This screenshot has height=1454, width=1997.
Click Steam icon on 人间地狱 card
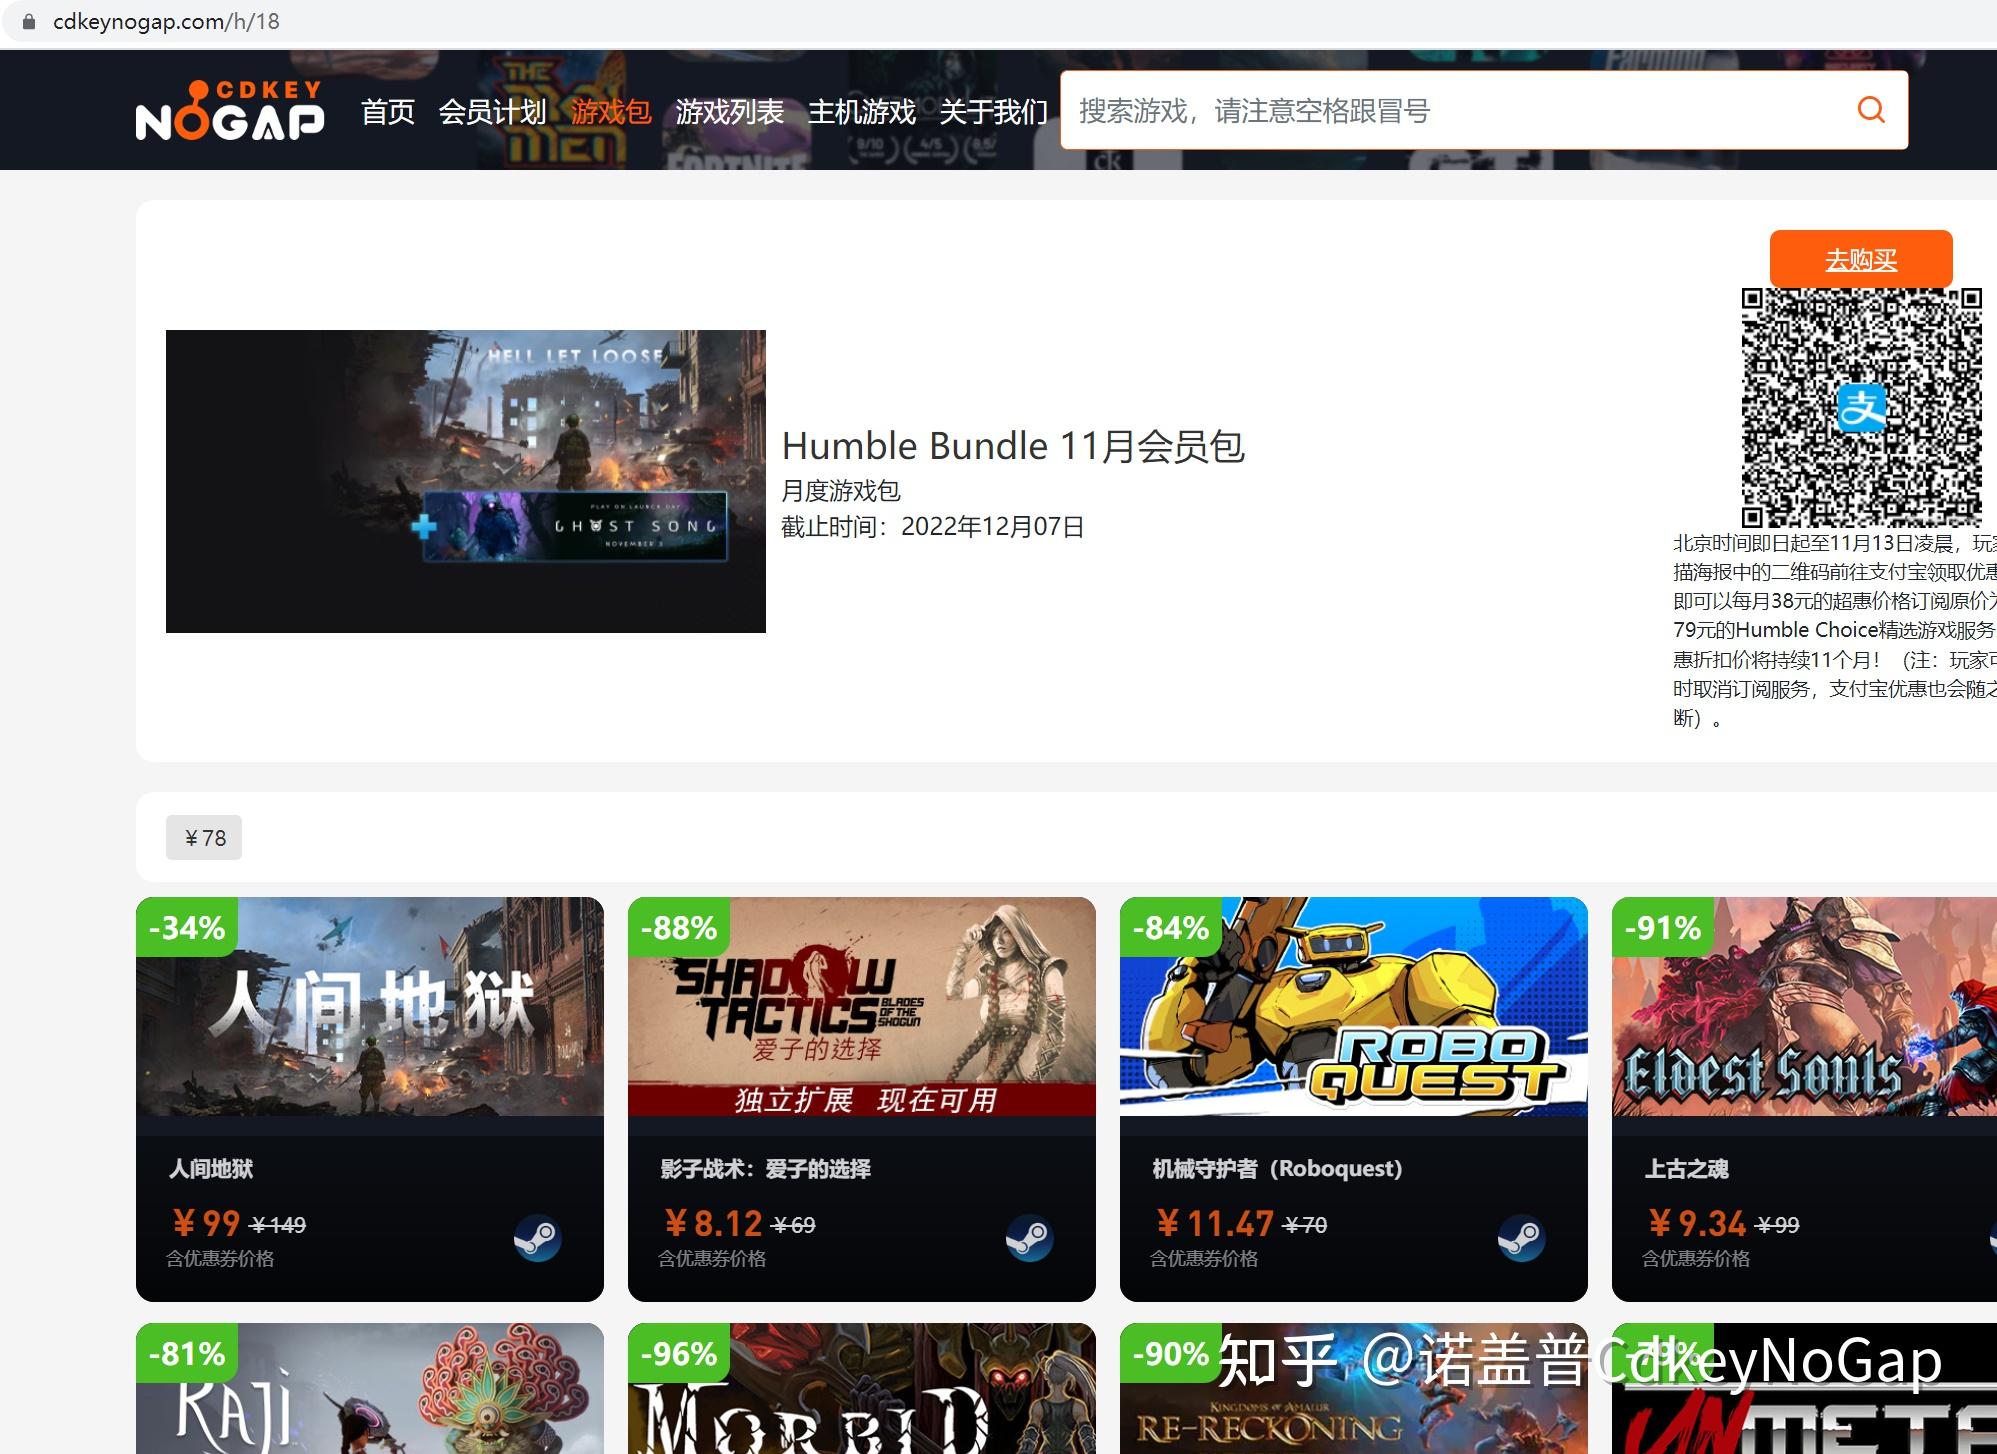click(x=537, y=1238)
